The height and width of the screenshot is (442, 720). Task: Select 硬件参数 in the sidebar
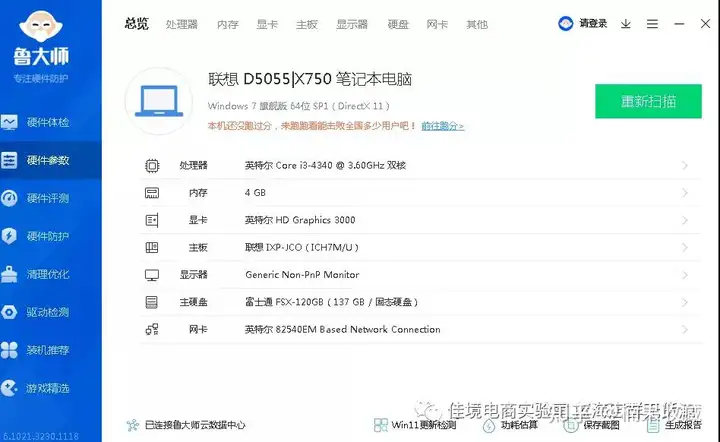coord(51,160)
